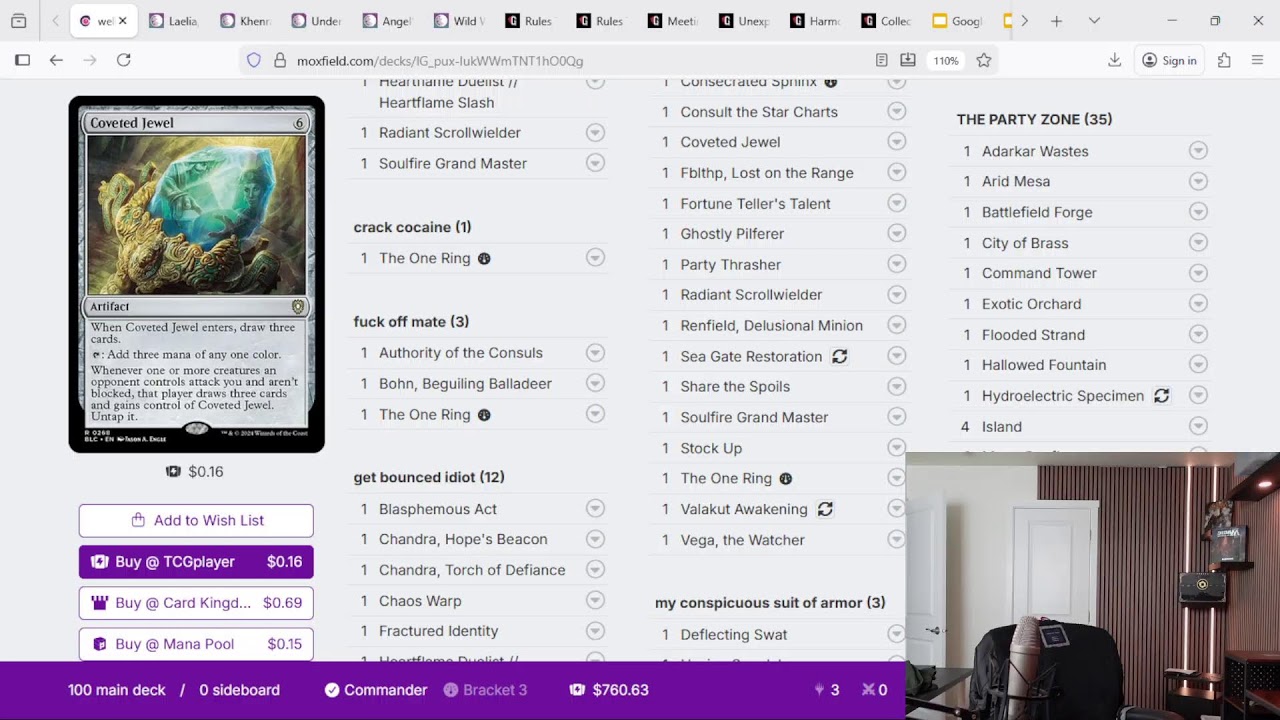Image resolution: width=1280 pixels, height=720 pixels.
Task: Open the Flooded Strand card
Action: pos(1033,335)
